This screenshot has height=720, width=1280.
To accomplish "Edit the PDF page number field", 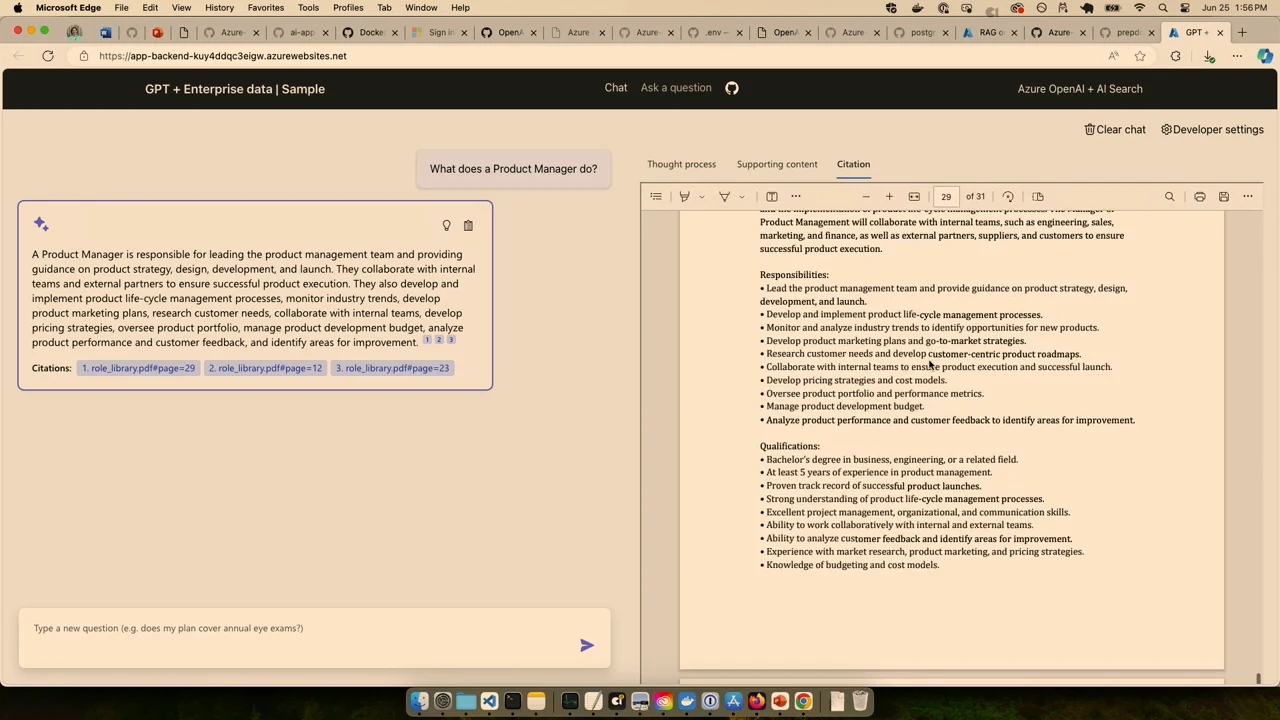I will click(x=946, y=197).
